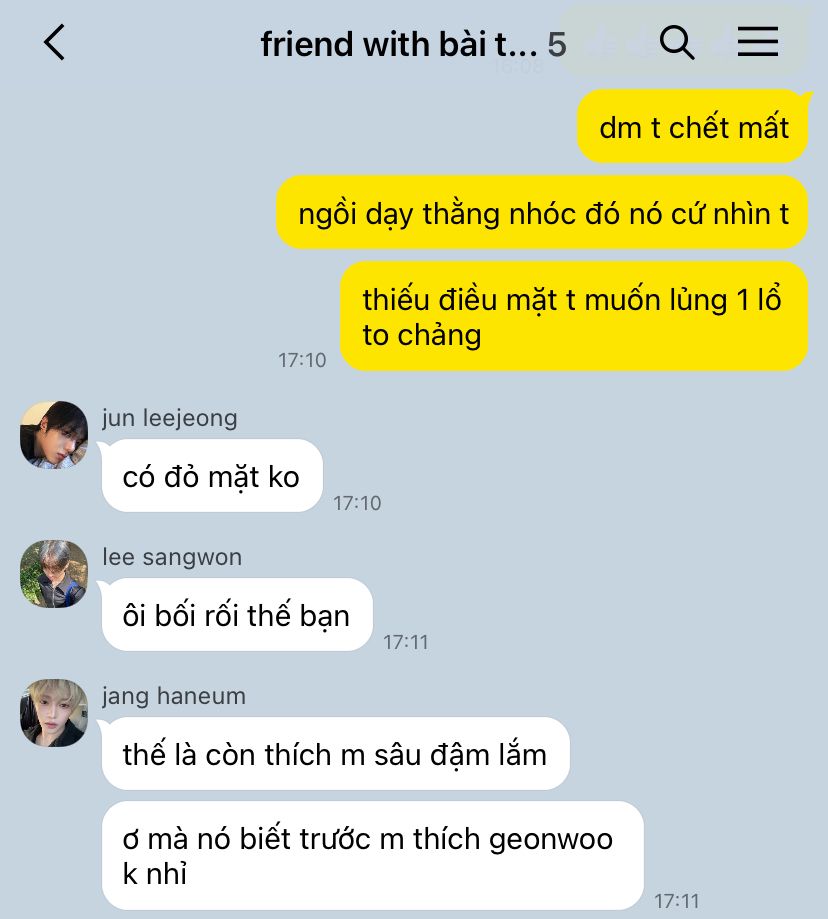
Task: Select the 'thiếu điều mặt t muốn lủng' bubble
Action: [574, 316]
